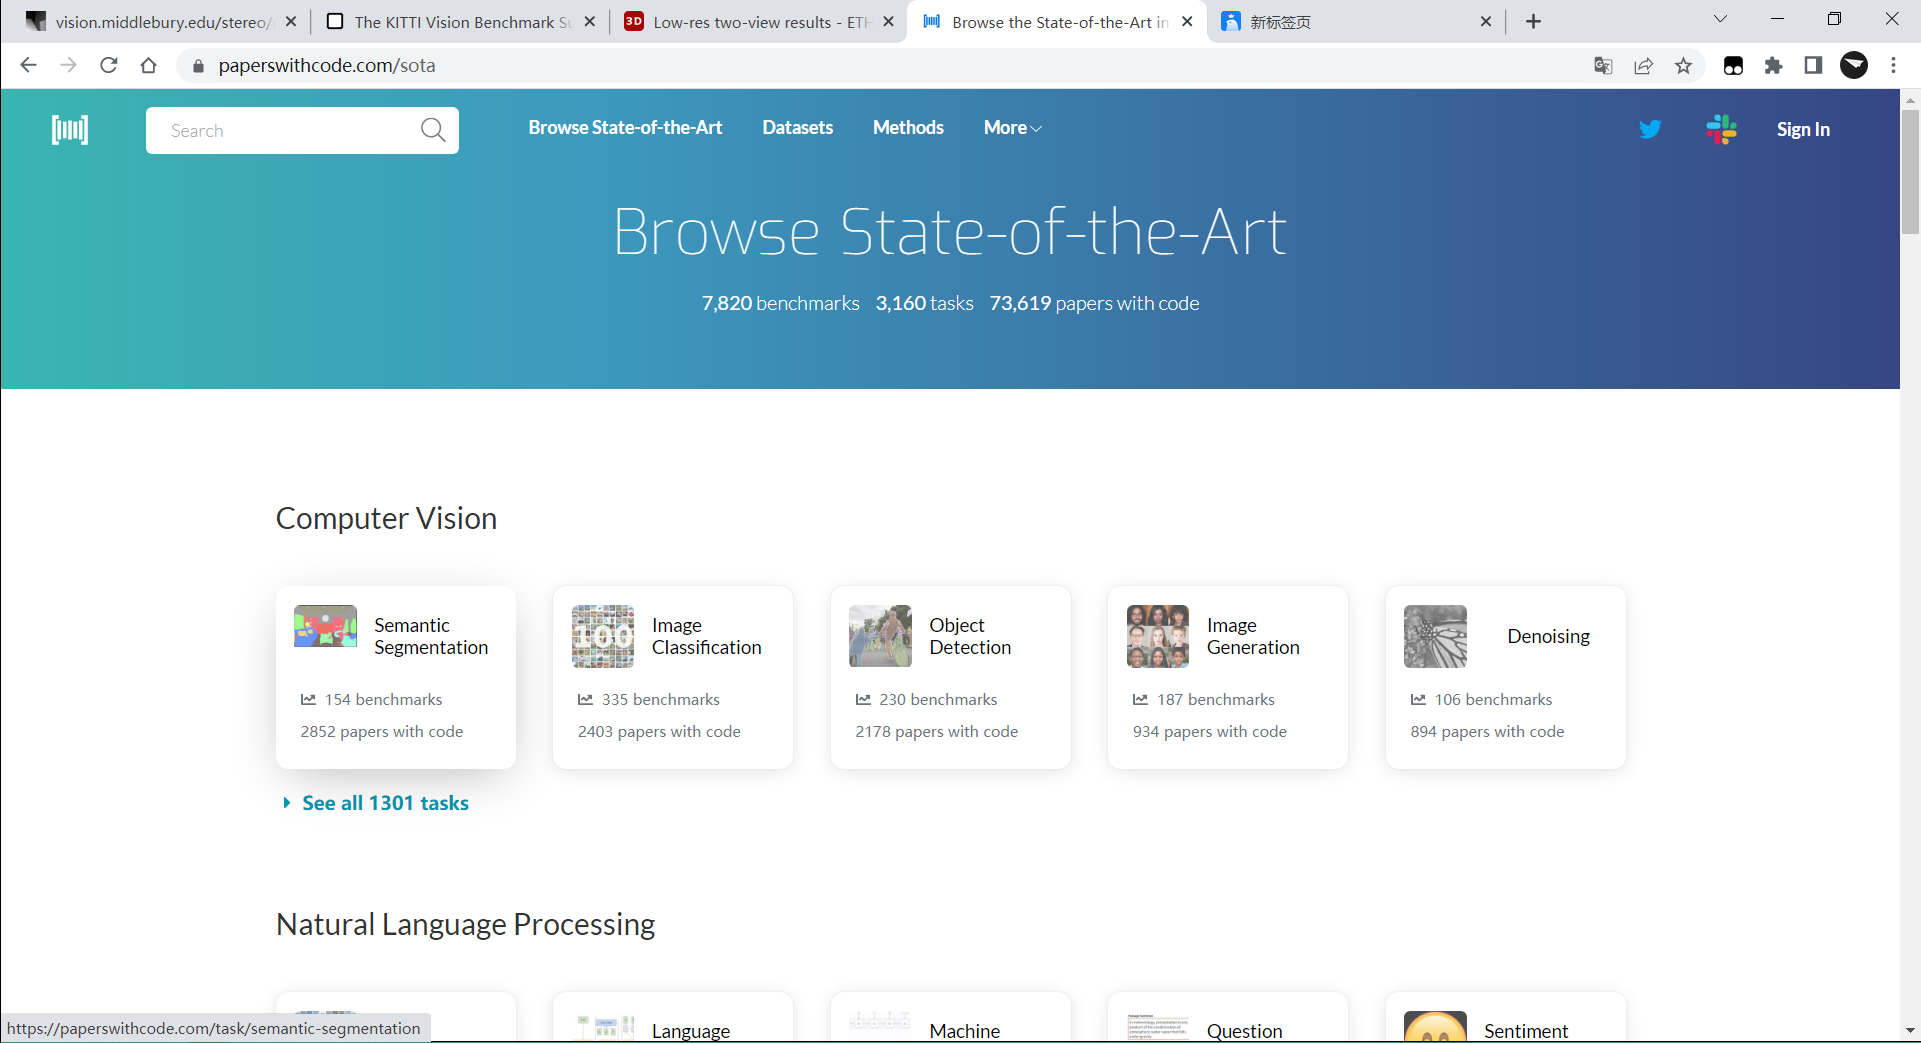Click the browser home icon
Viewport: 1921px width, 1043px height.
(x=148, y=65)
